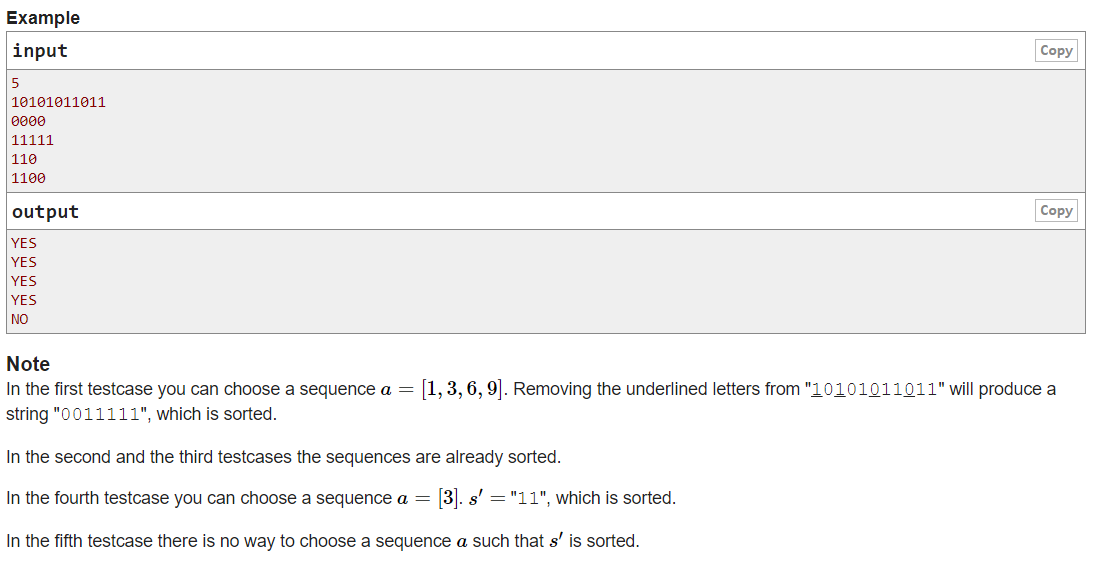The image size is (1100, 582).
Task: Click the "NO" output line
Action: tap(20, 319)
